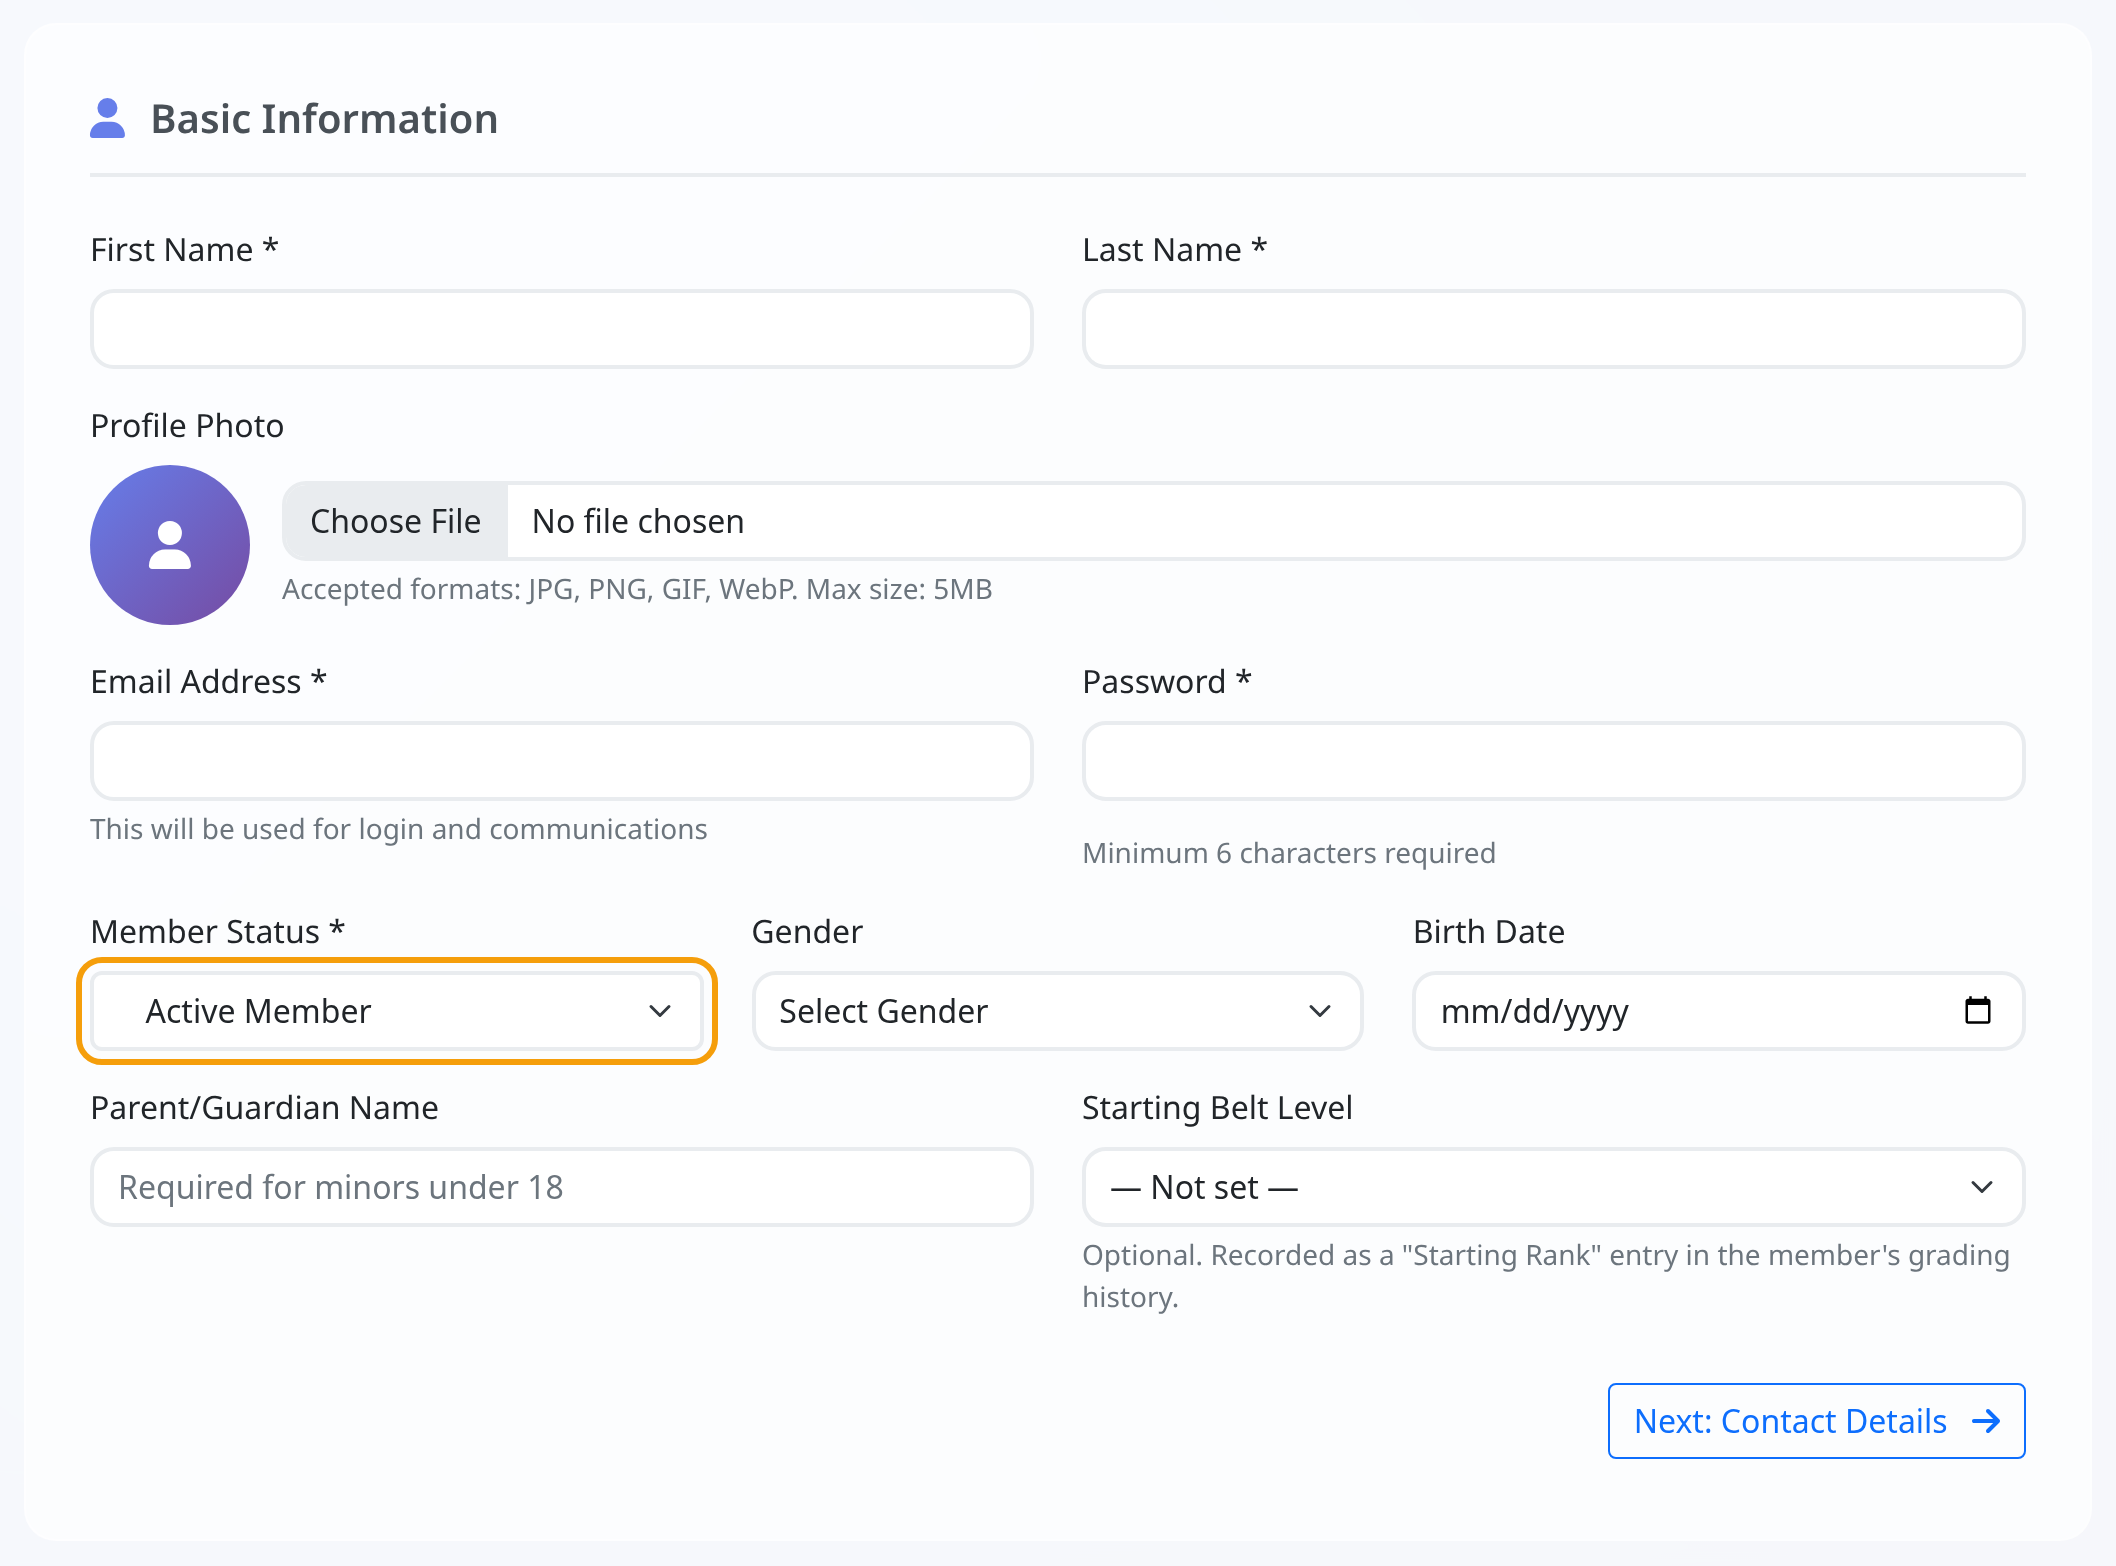Image resolution: width=2116 pixels, height=1566 pixels.
Task: Click 'This will be used for login' hint
Action: (398, 829)
